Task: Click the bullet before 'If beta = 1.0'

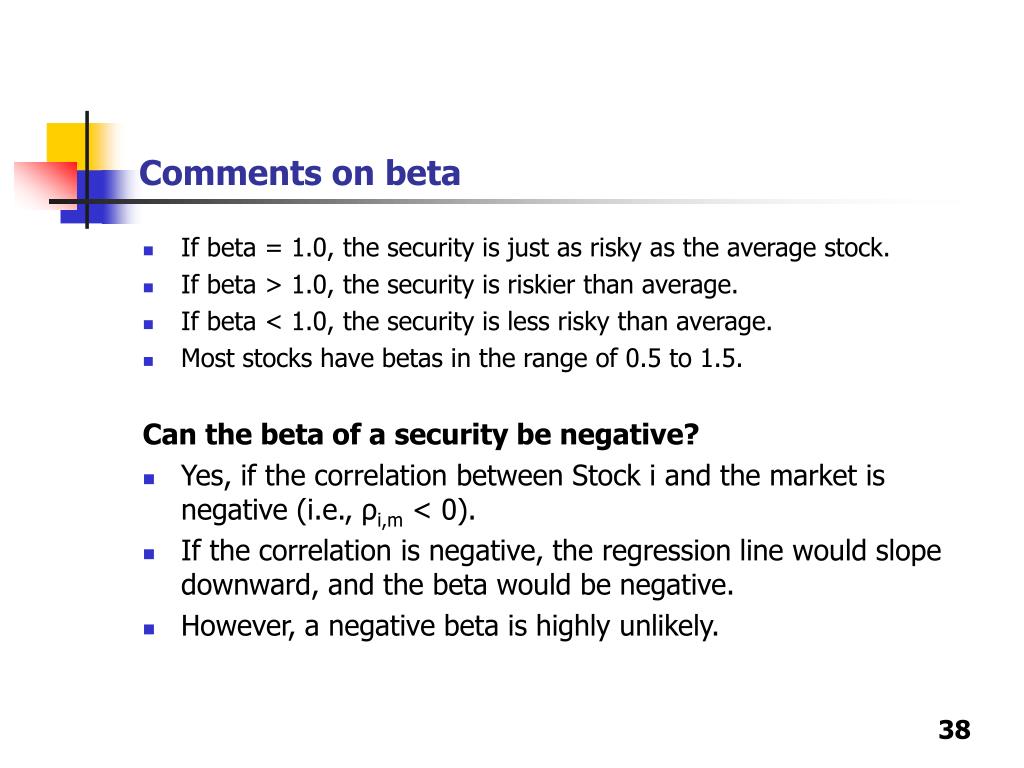Action: click(149, 250)
